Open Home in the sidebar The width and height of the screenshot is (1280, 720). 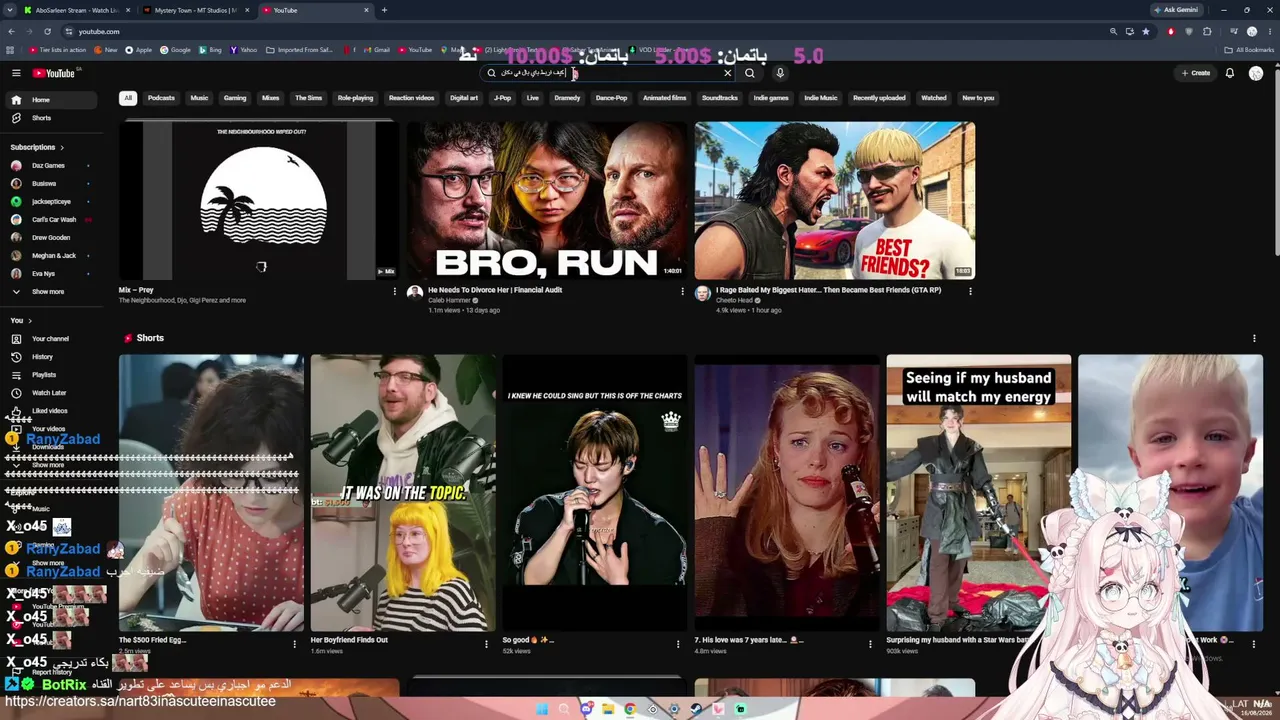click(52, 100)
